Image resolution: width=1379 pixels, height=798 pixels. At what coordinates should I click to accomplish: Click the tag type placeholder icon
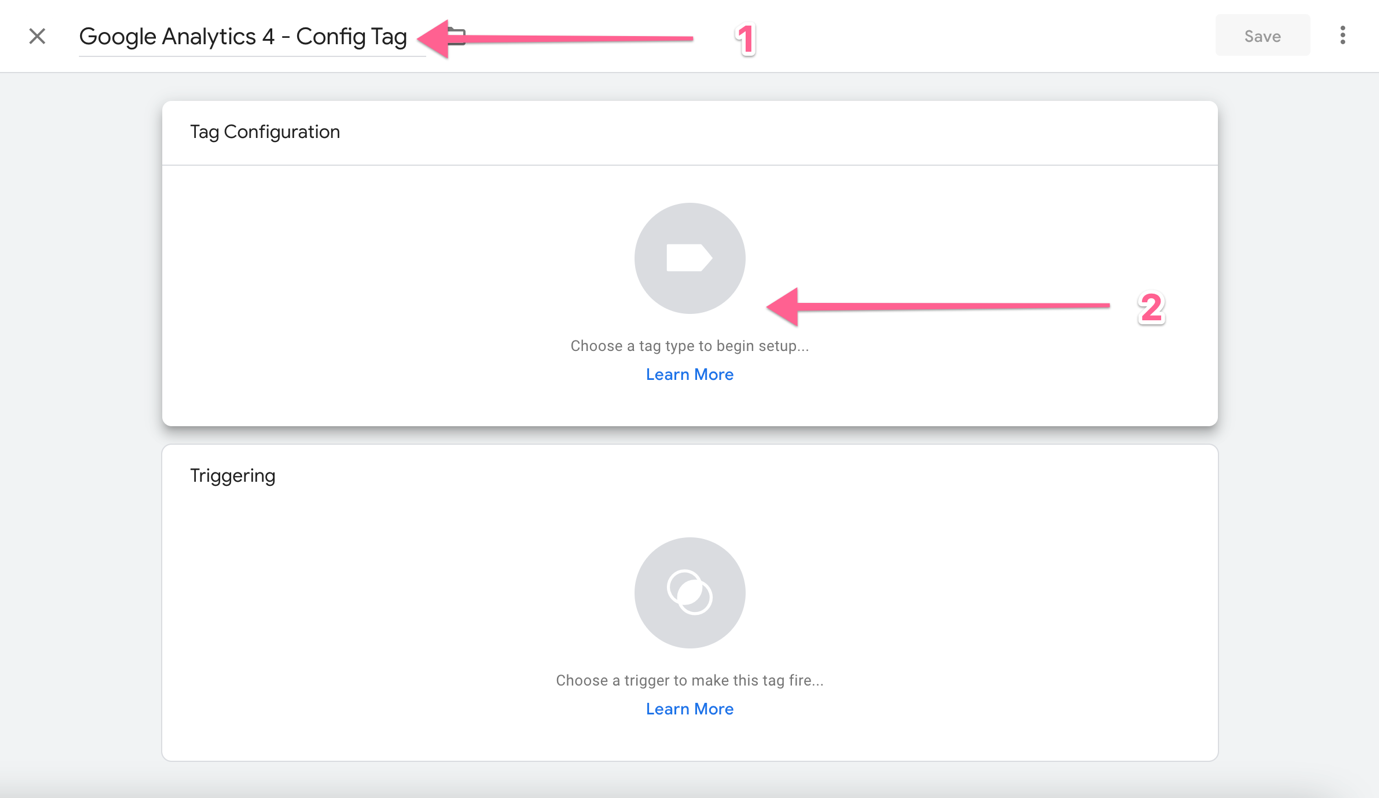pos(690,258)
